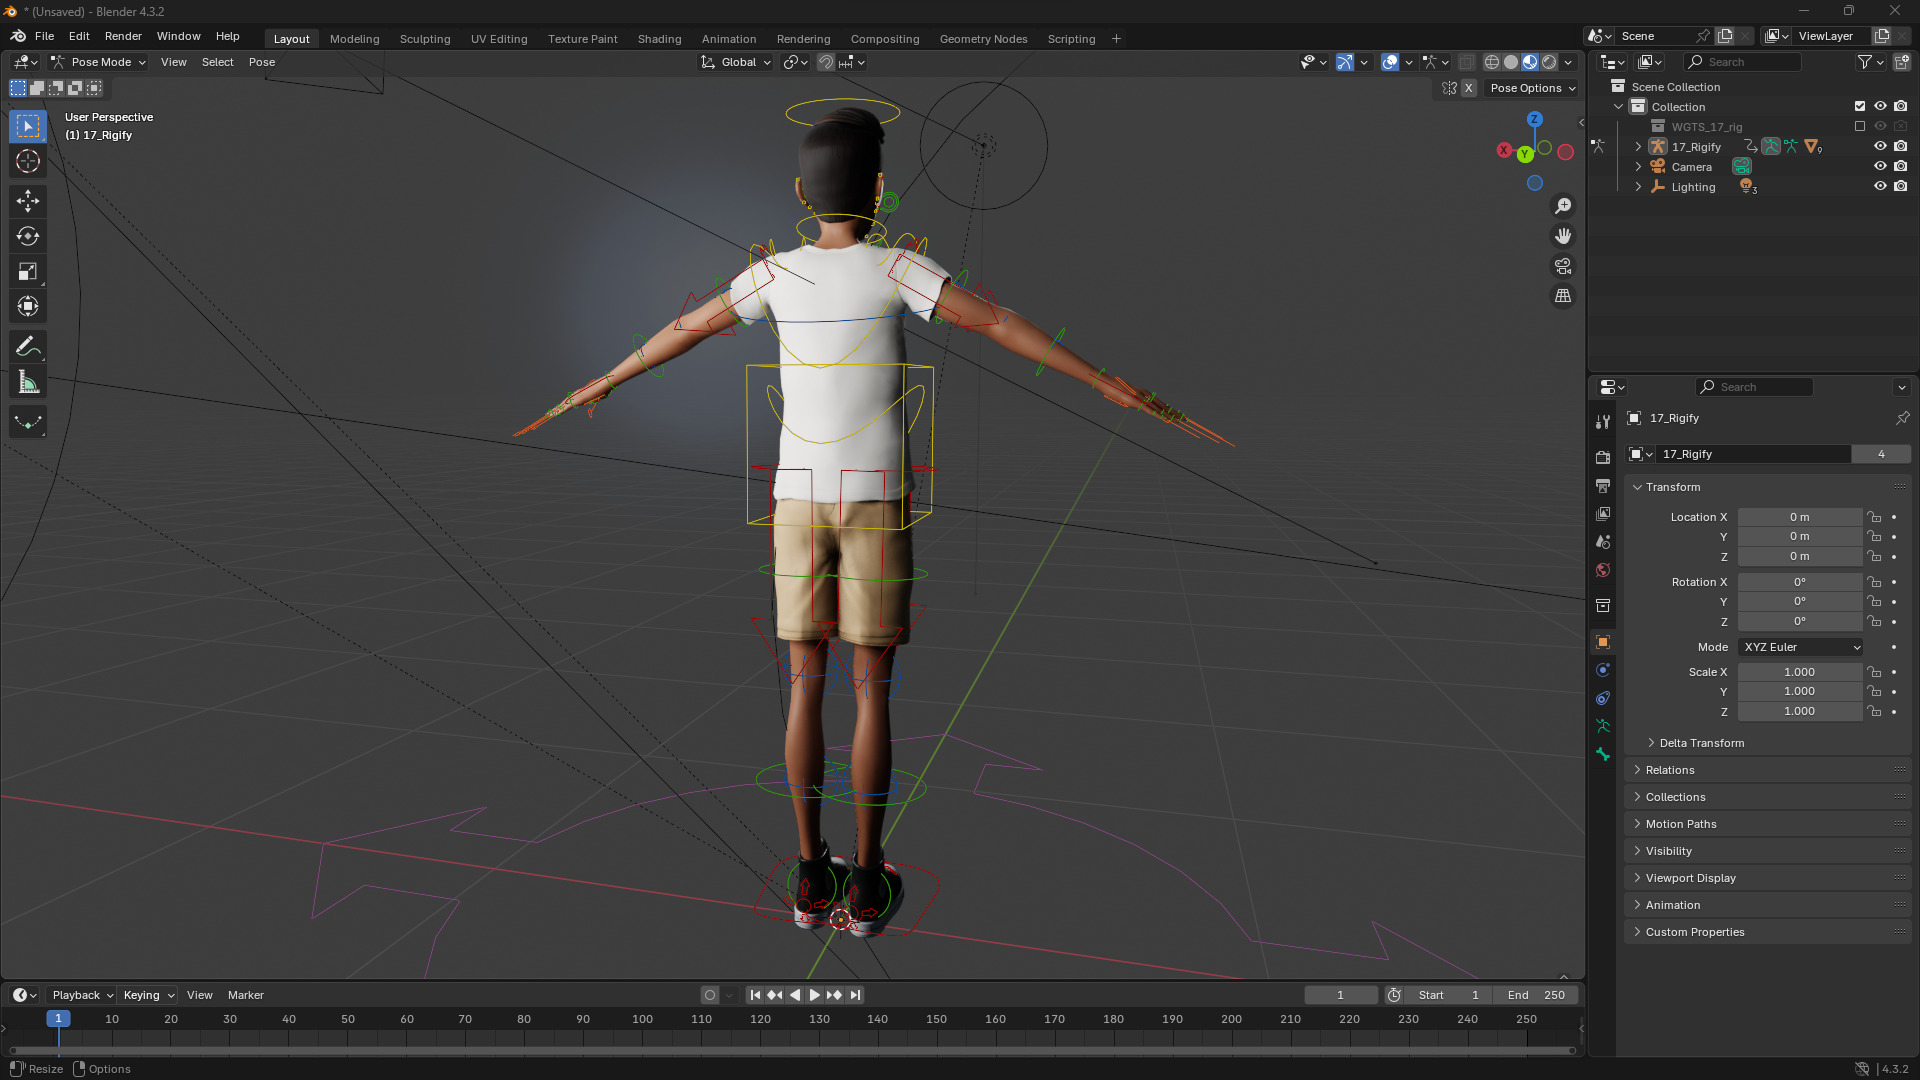Activate the Rotate tool
The width and height of the screenshot is (1920, 1080).
[28, 236]
